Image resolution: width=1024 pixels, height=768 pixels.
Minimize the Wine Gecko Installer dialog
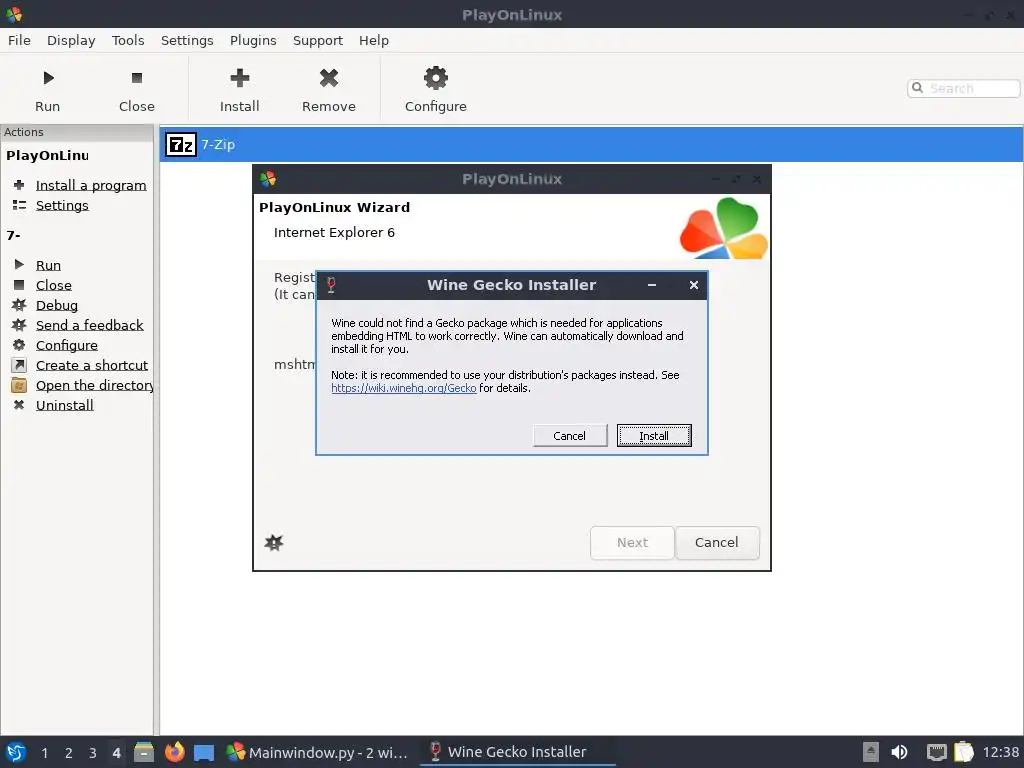tap(652, 285)
